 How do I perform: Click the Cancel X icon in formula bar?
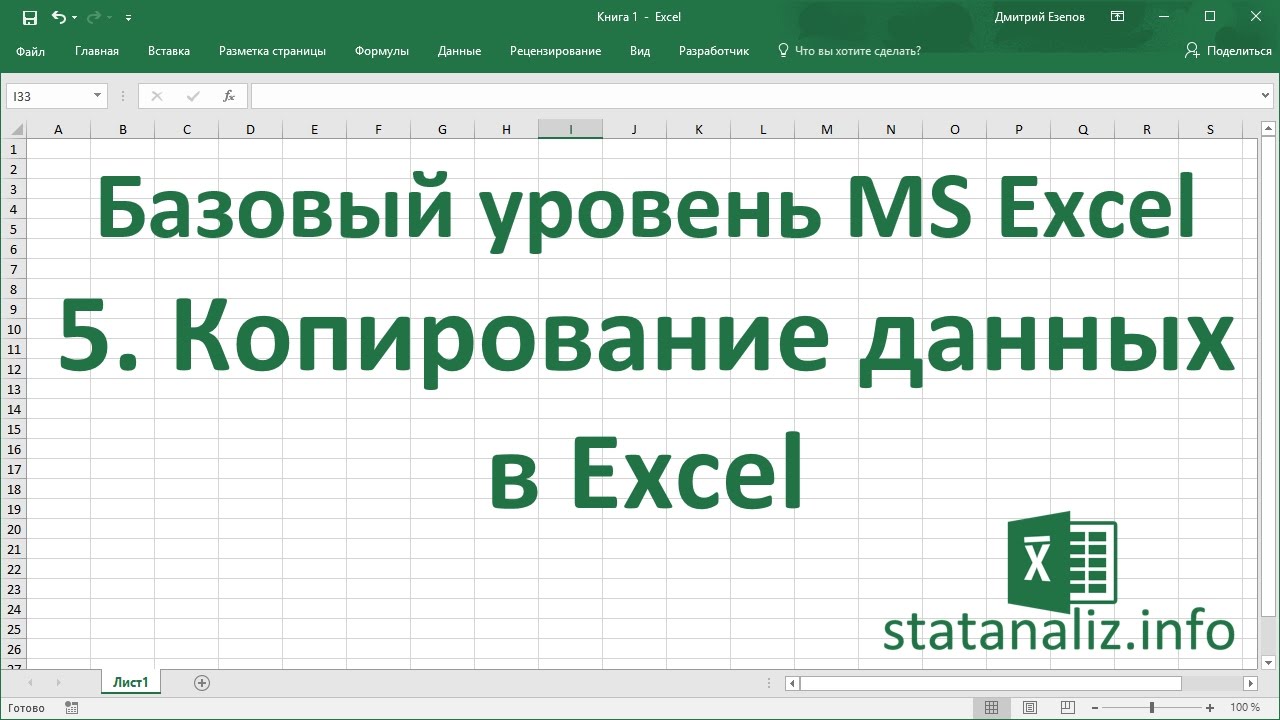(x=156, y=96)
